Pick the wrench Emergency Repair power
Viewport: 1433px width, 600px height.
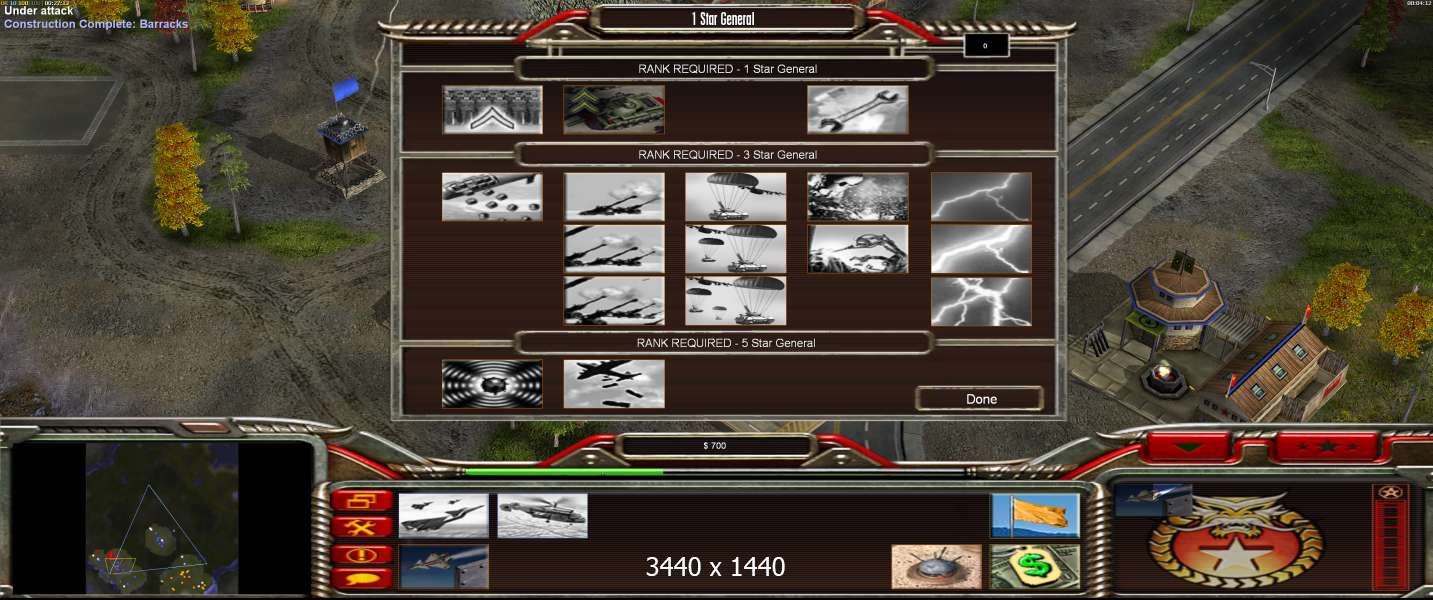(x=858, y=110)
